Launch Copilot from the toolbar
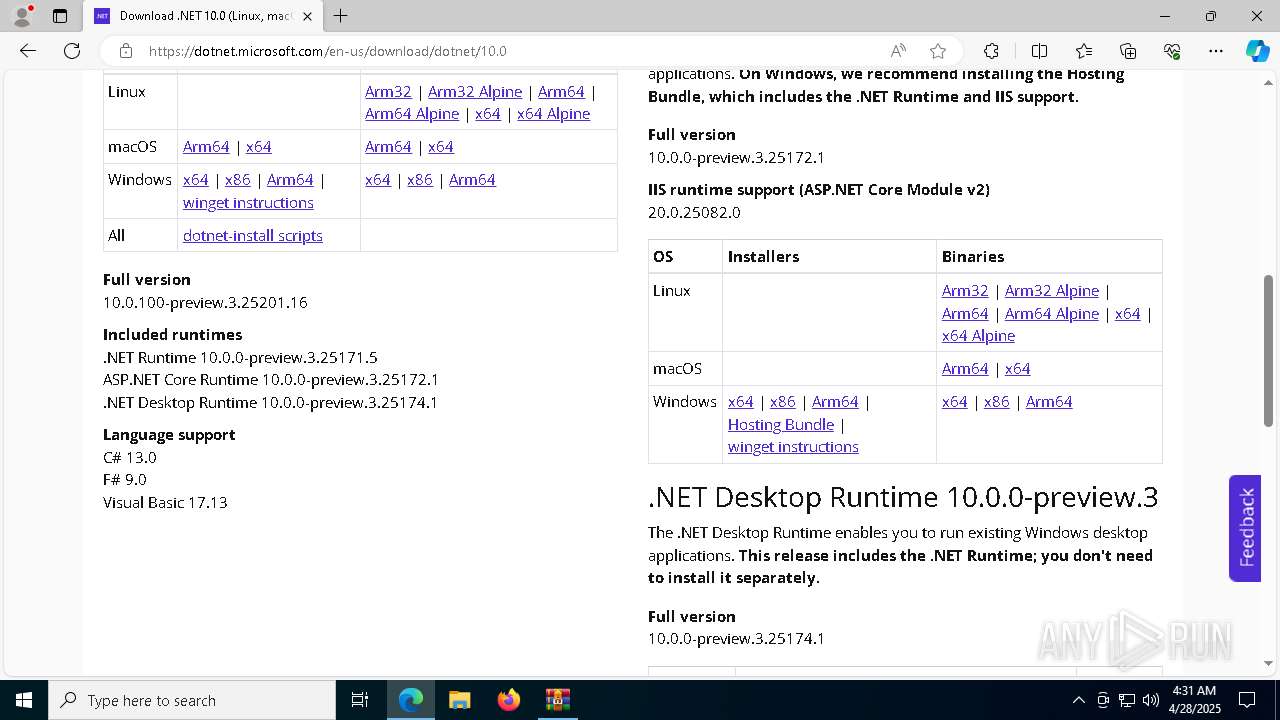 (x=1257, y=51)
